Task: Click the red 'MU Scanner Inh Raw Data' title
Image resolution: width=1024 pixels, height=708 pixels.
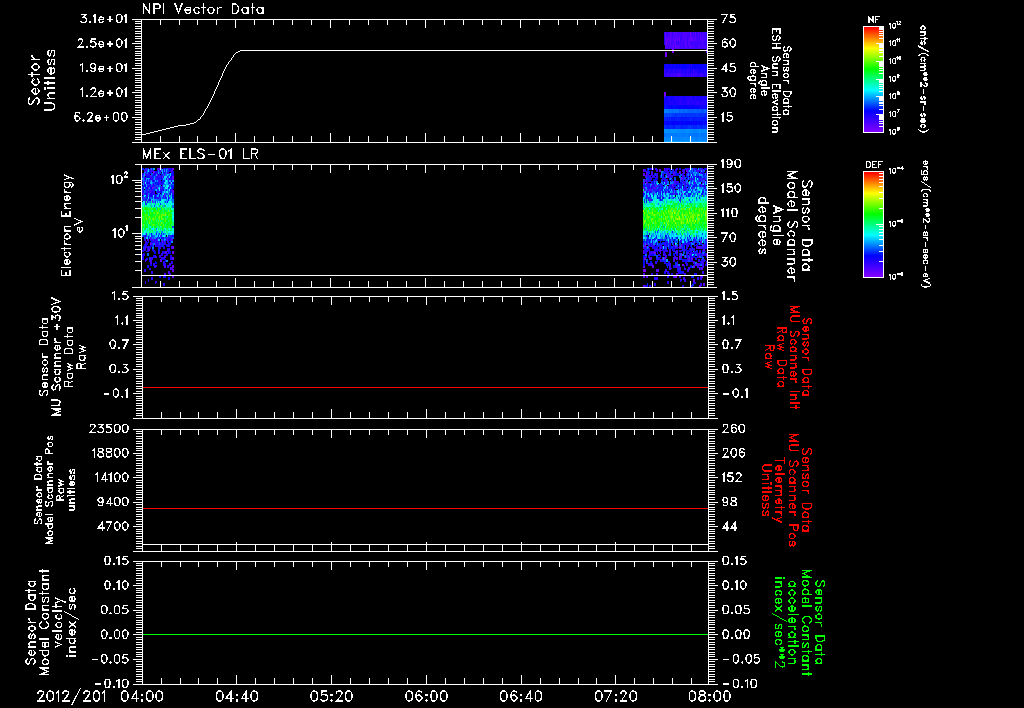Action: pos(788,357)
